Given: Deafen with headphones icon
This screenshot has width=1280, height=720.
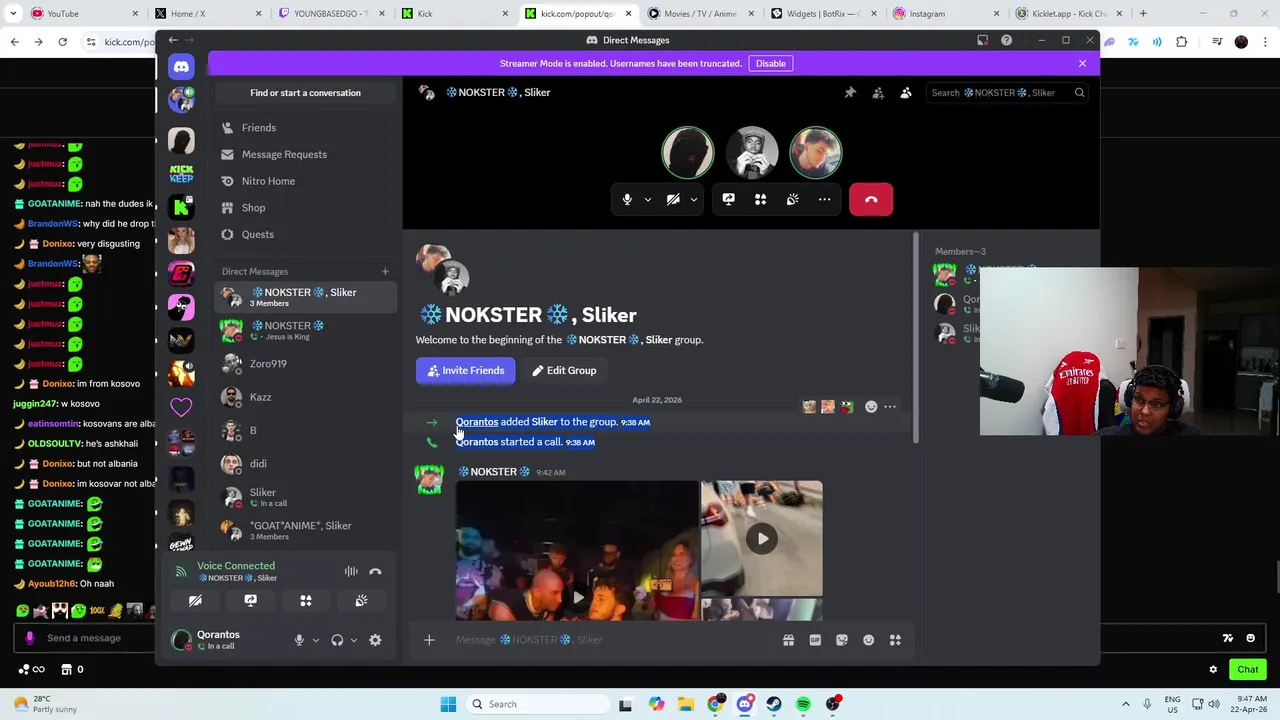Looking at the screenshot, I should [x=337, y=640].
